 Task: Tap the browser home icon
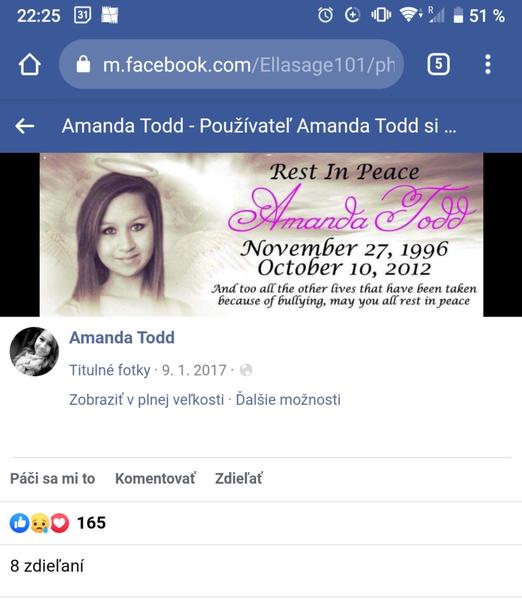(30, 64)
